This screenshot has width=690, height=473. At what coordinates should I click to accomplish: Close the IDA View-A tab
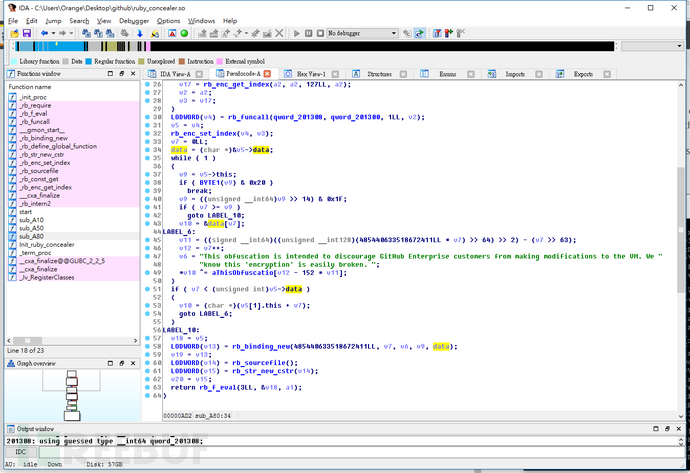[199, 74]
